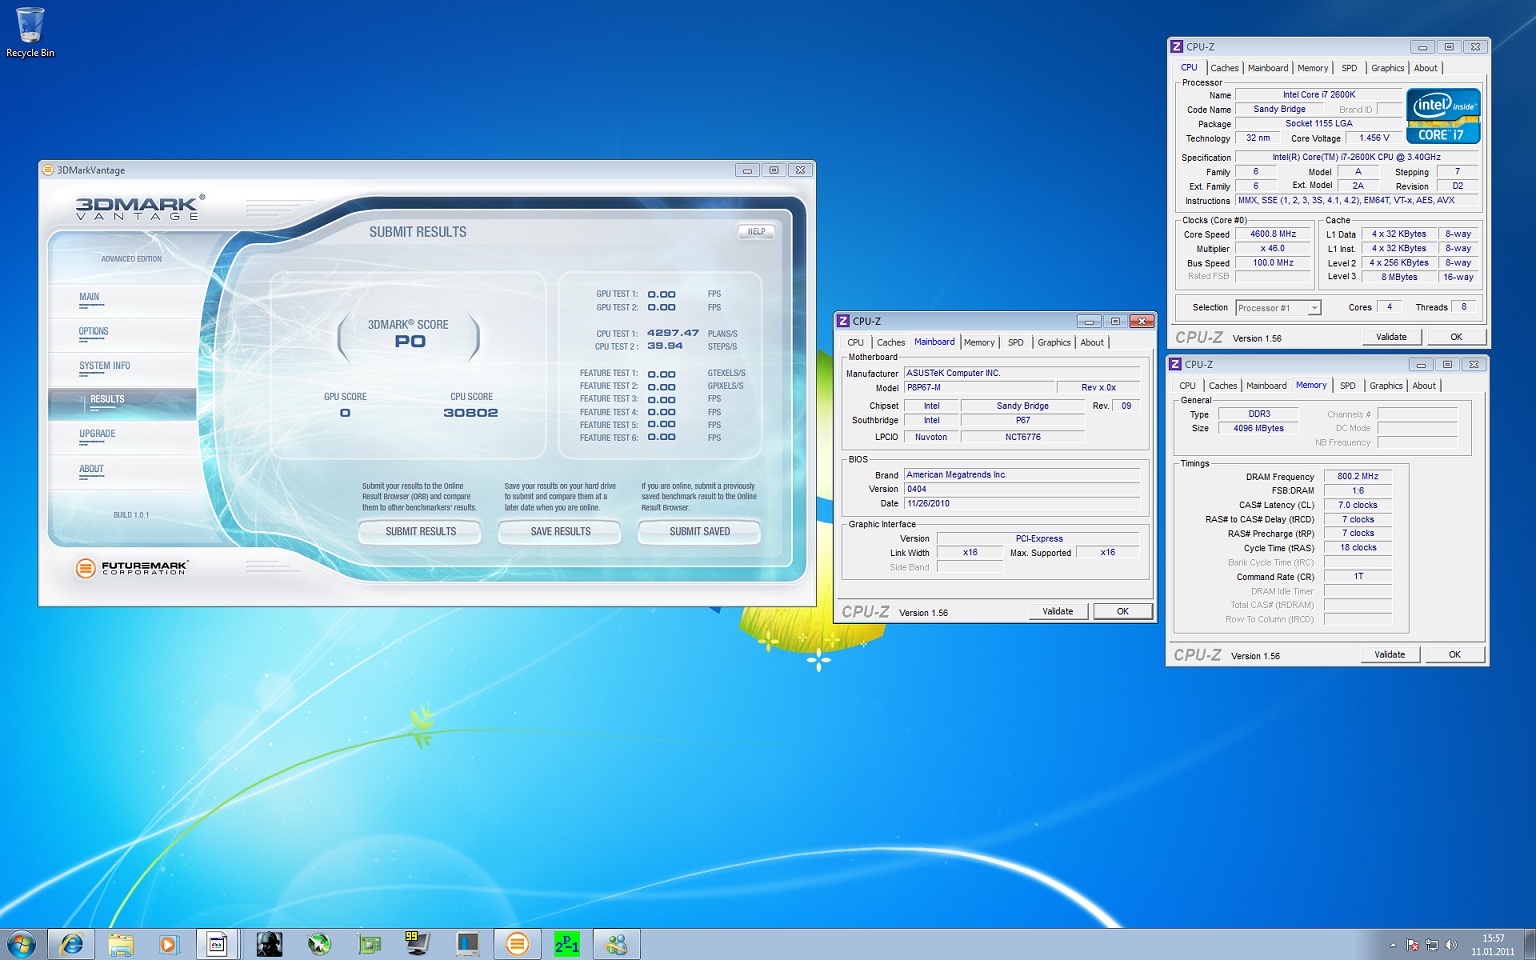1536x960 pixels.
Task: Click the HELP button in 3DMark
Action: [x=757, y=231]
